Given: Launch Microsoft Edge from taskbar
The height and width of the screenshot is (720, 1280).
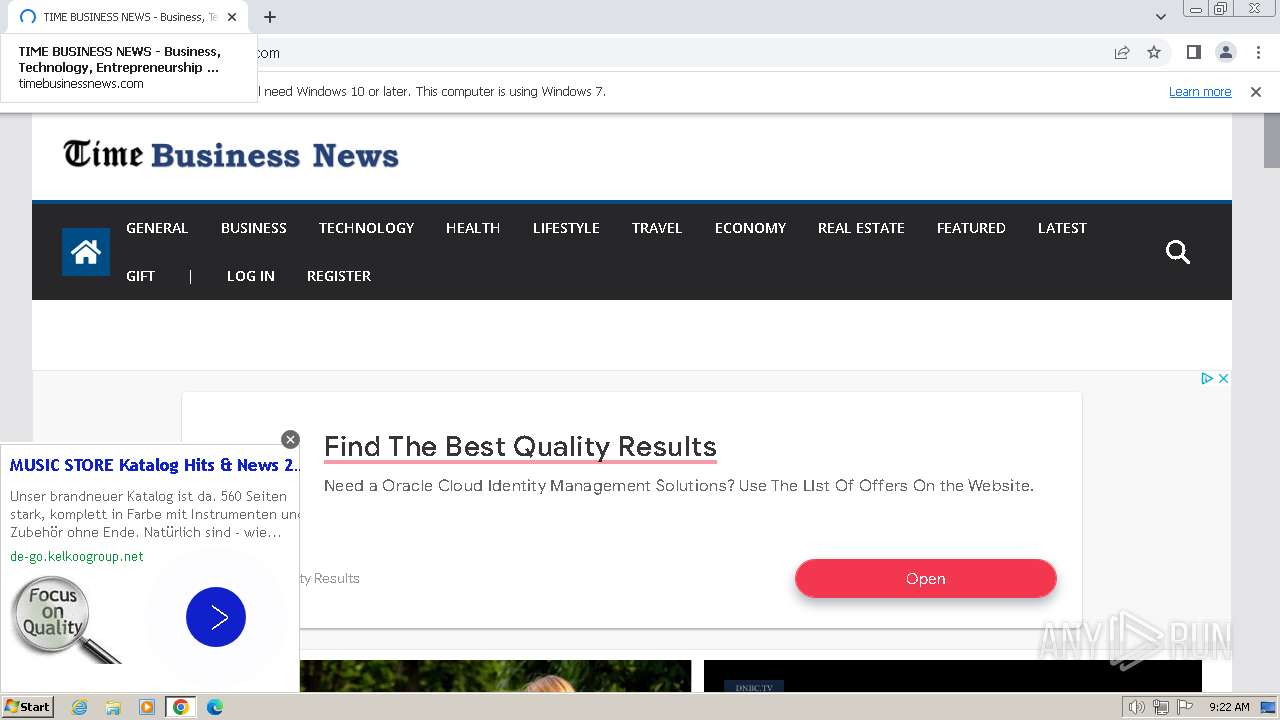Looking at the screenshot, I should pyautogui.click(x=215, y=707).
